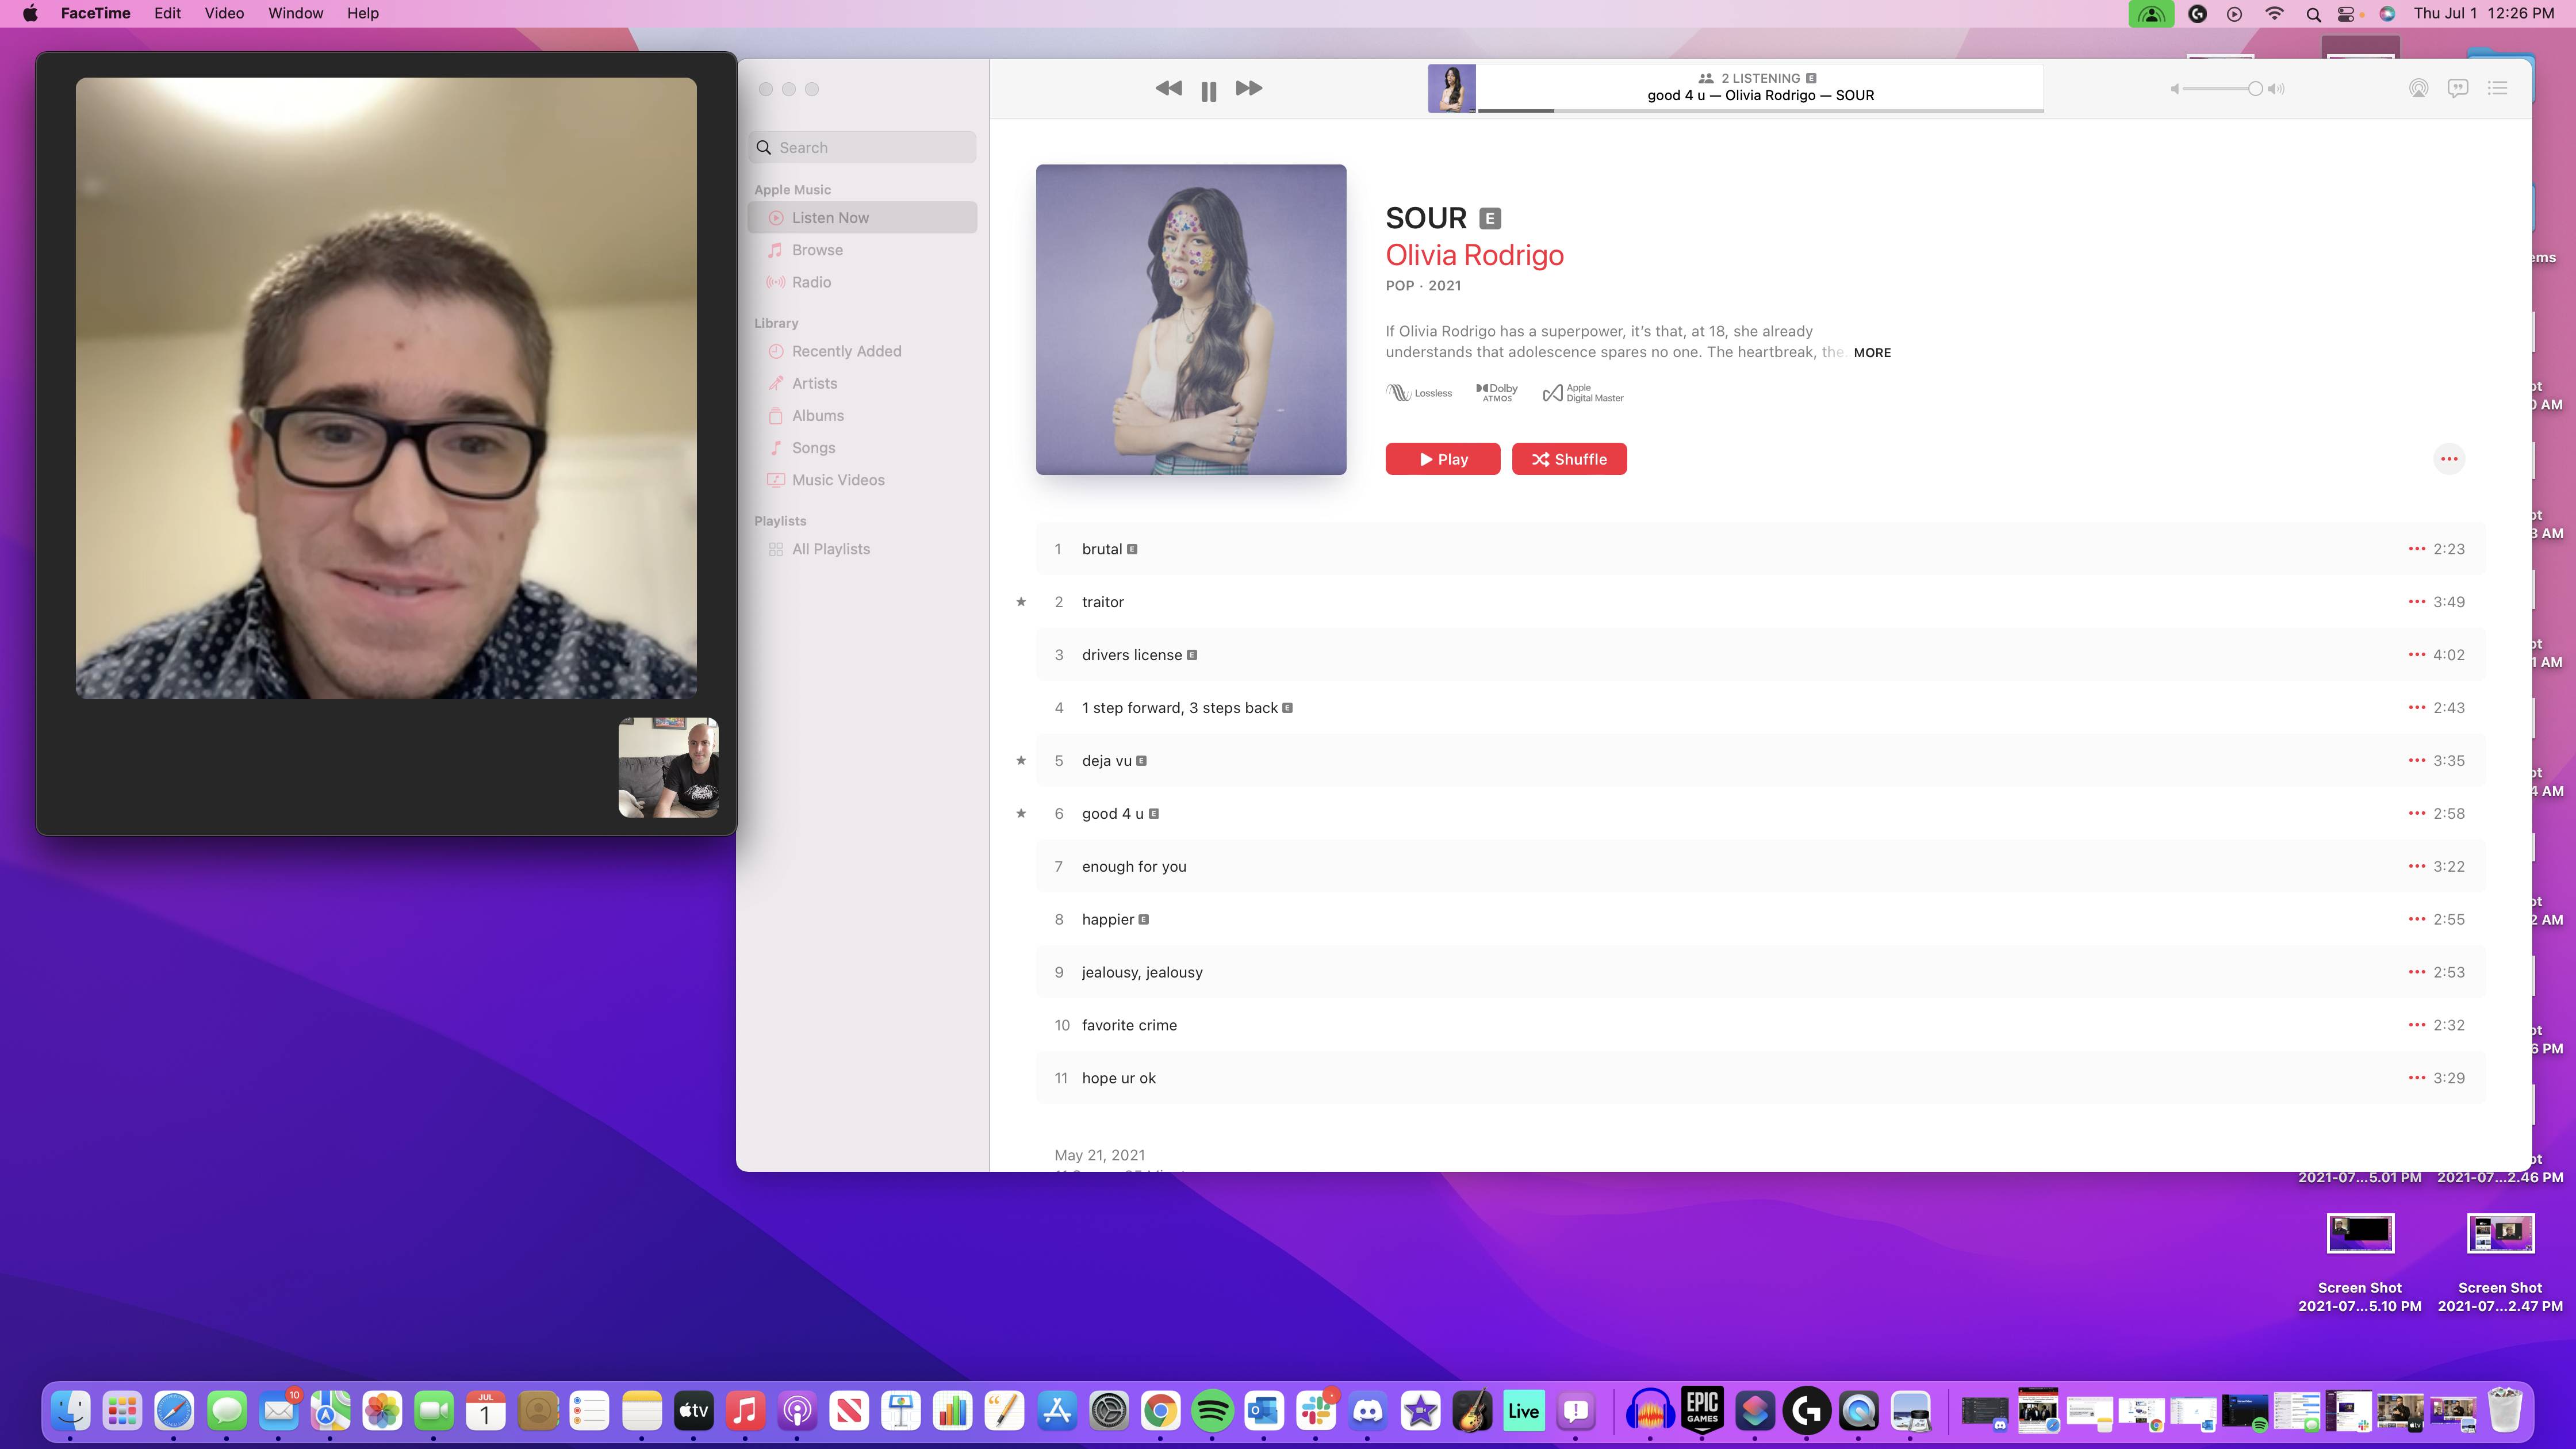Screen dimensions: 2576x1449
Task: Open the album's more options ellipsis button
Action: (x=2449, y=459)
